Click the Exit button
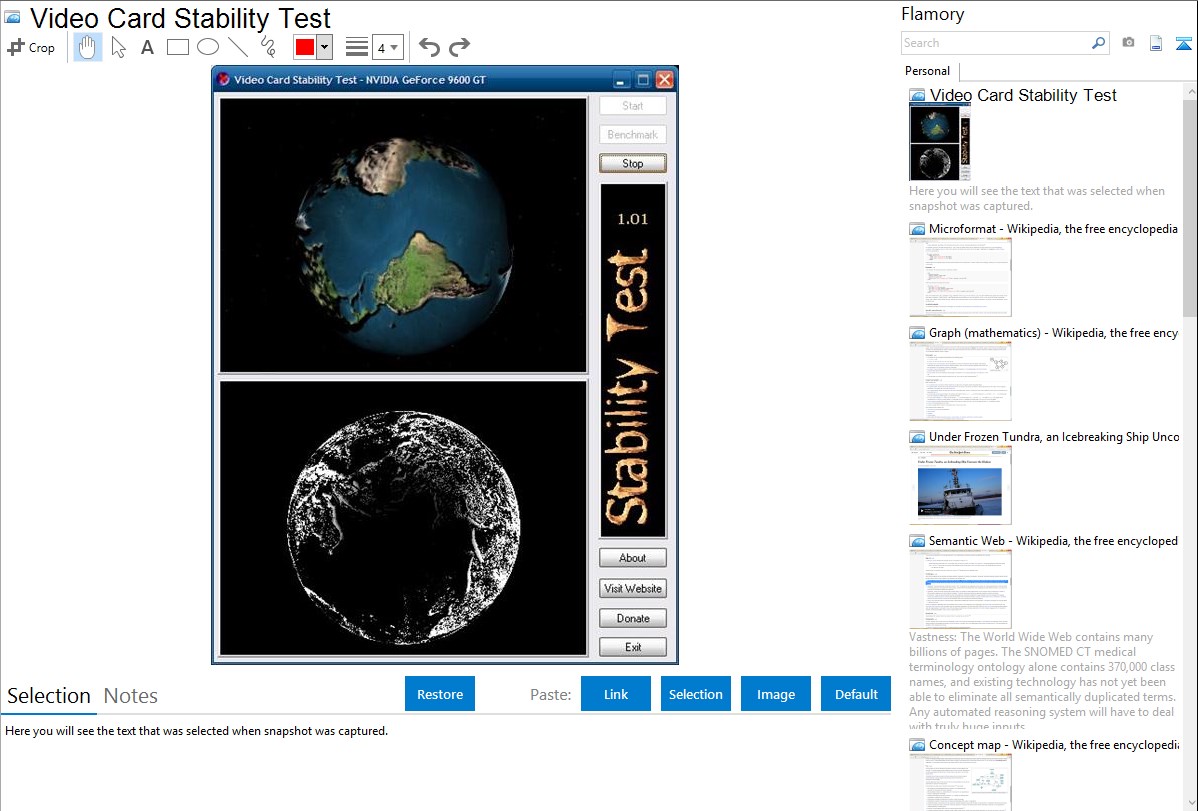This screenshot has width=1198, height=811. point(633,647)
